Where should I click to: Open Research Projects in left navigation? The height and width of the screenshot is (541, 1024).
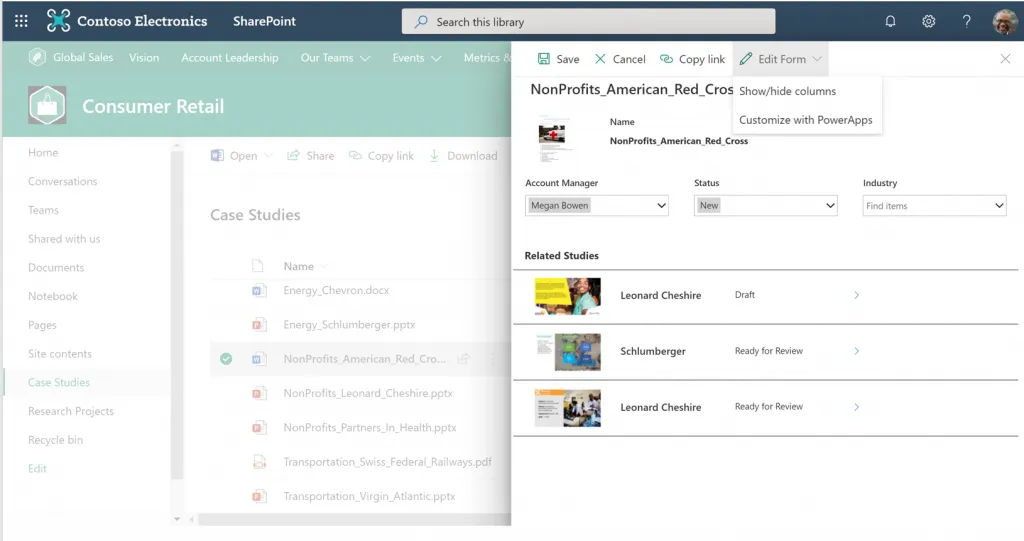71,411
